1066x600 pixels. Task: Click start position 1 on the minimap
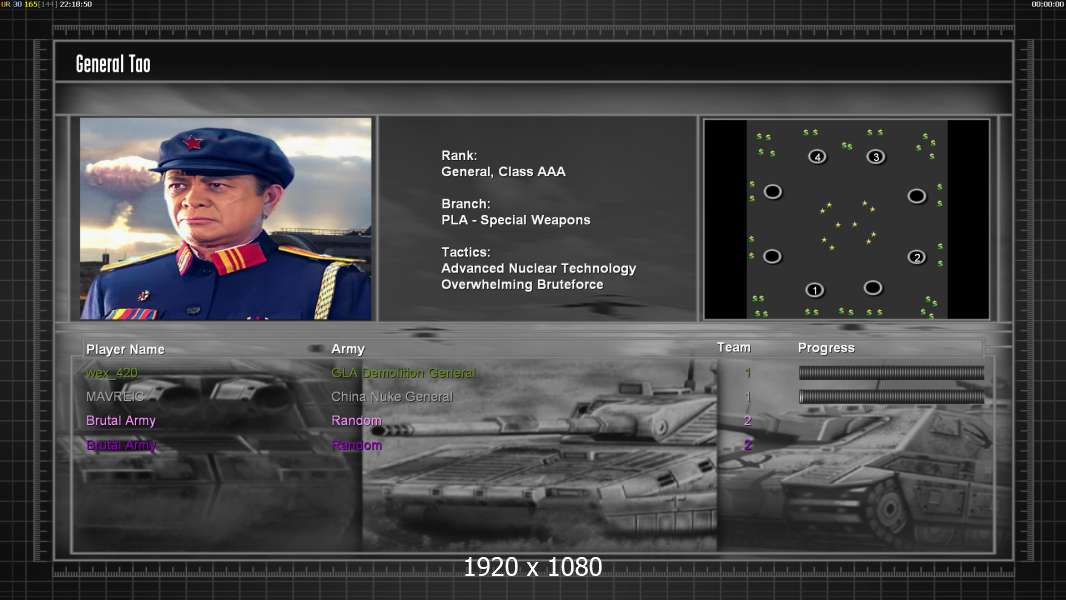point(814,290)
